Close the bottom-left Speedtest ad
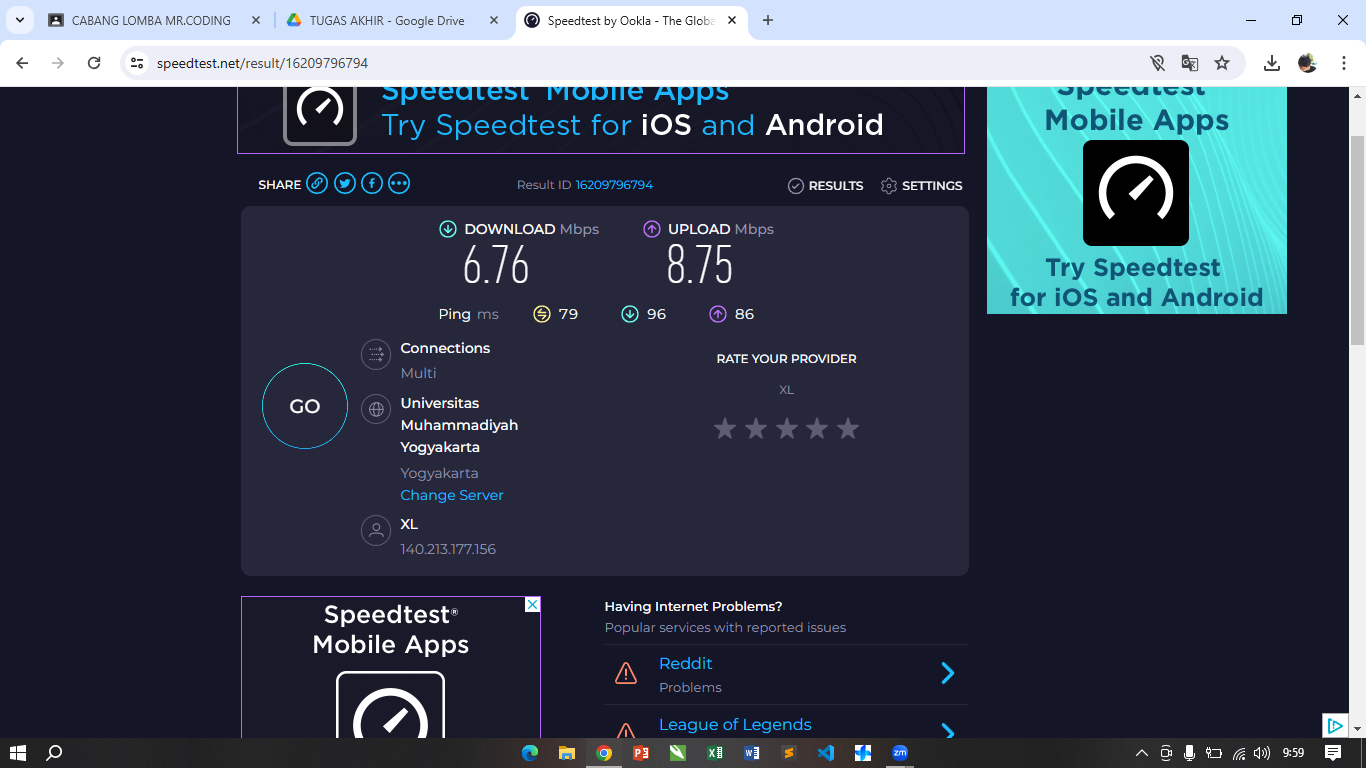 tap(533, 604)
